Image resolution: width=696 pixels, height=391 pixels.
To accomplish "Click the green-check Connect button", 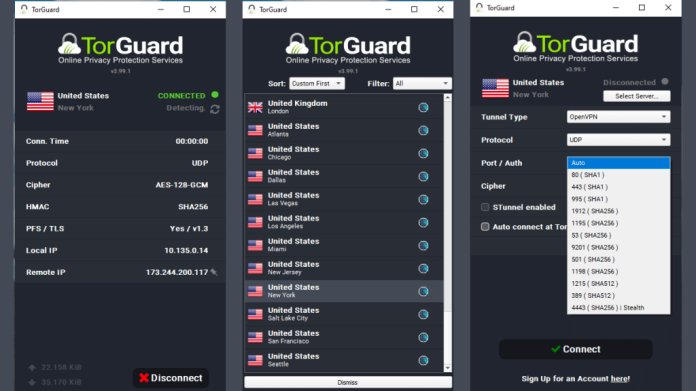I will coord(576,349).
